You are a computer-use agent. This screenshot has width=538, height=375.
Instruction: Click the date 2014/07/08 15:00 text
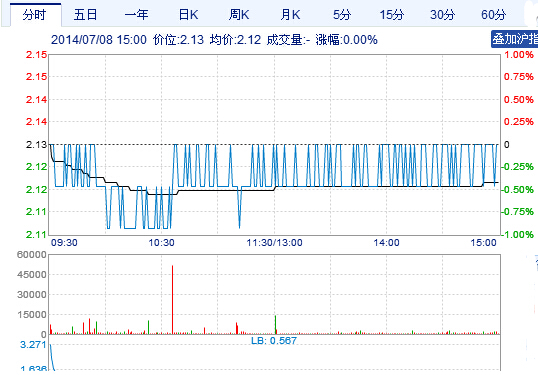[x=99, y=40]
